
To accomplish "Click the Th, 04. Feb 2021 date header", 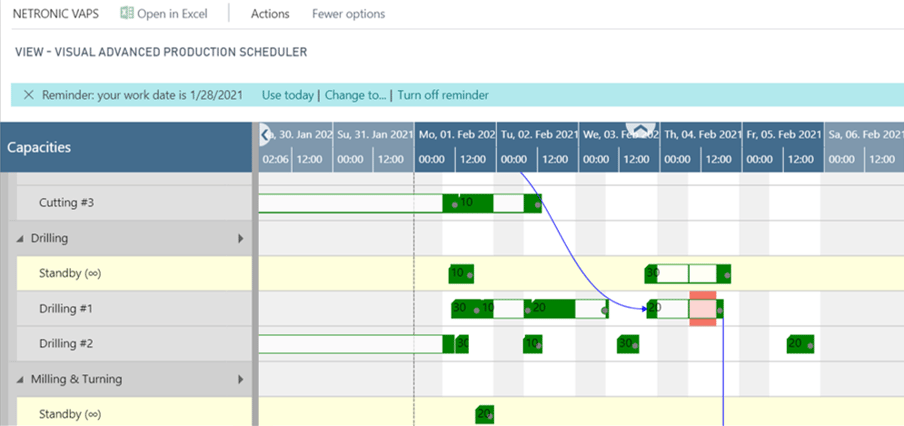I will [701, 134].
